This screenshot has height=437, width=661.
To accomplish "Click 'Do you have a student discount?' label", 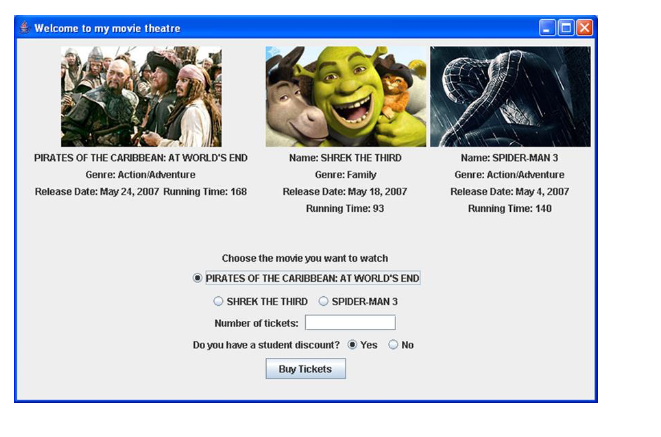I will [x=266, y=345].
